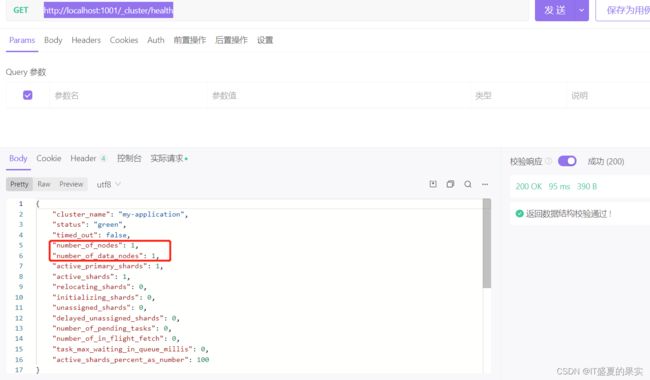Image resolution: width=650 pixels, height=380 pixels.
Task: Open the 前置操作 tab
Action: 190,40
